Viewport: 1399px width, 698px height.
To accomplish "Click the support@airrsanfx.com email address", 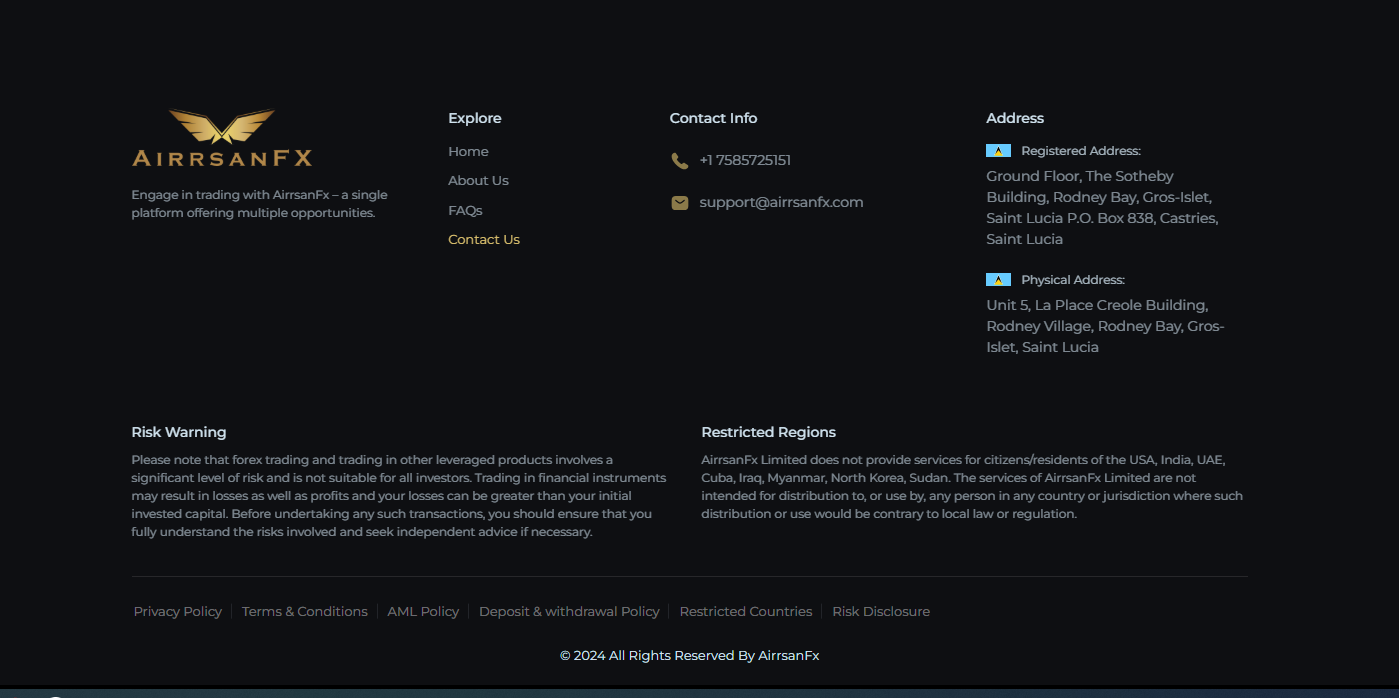I will coord(781,202).
